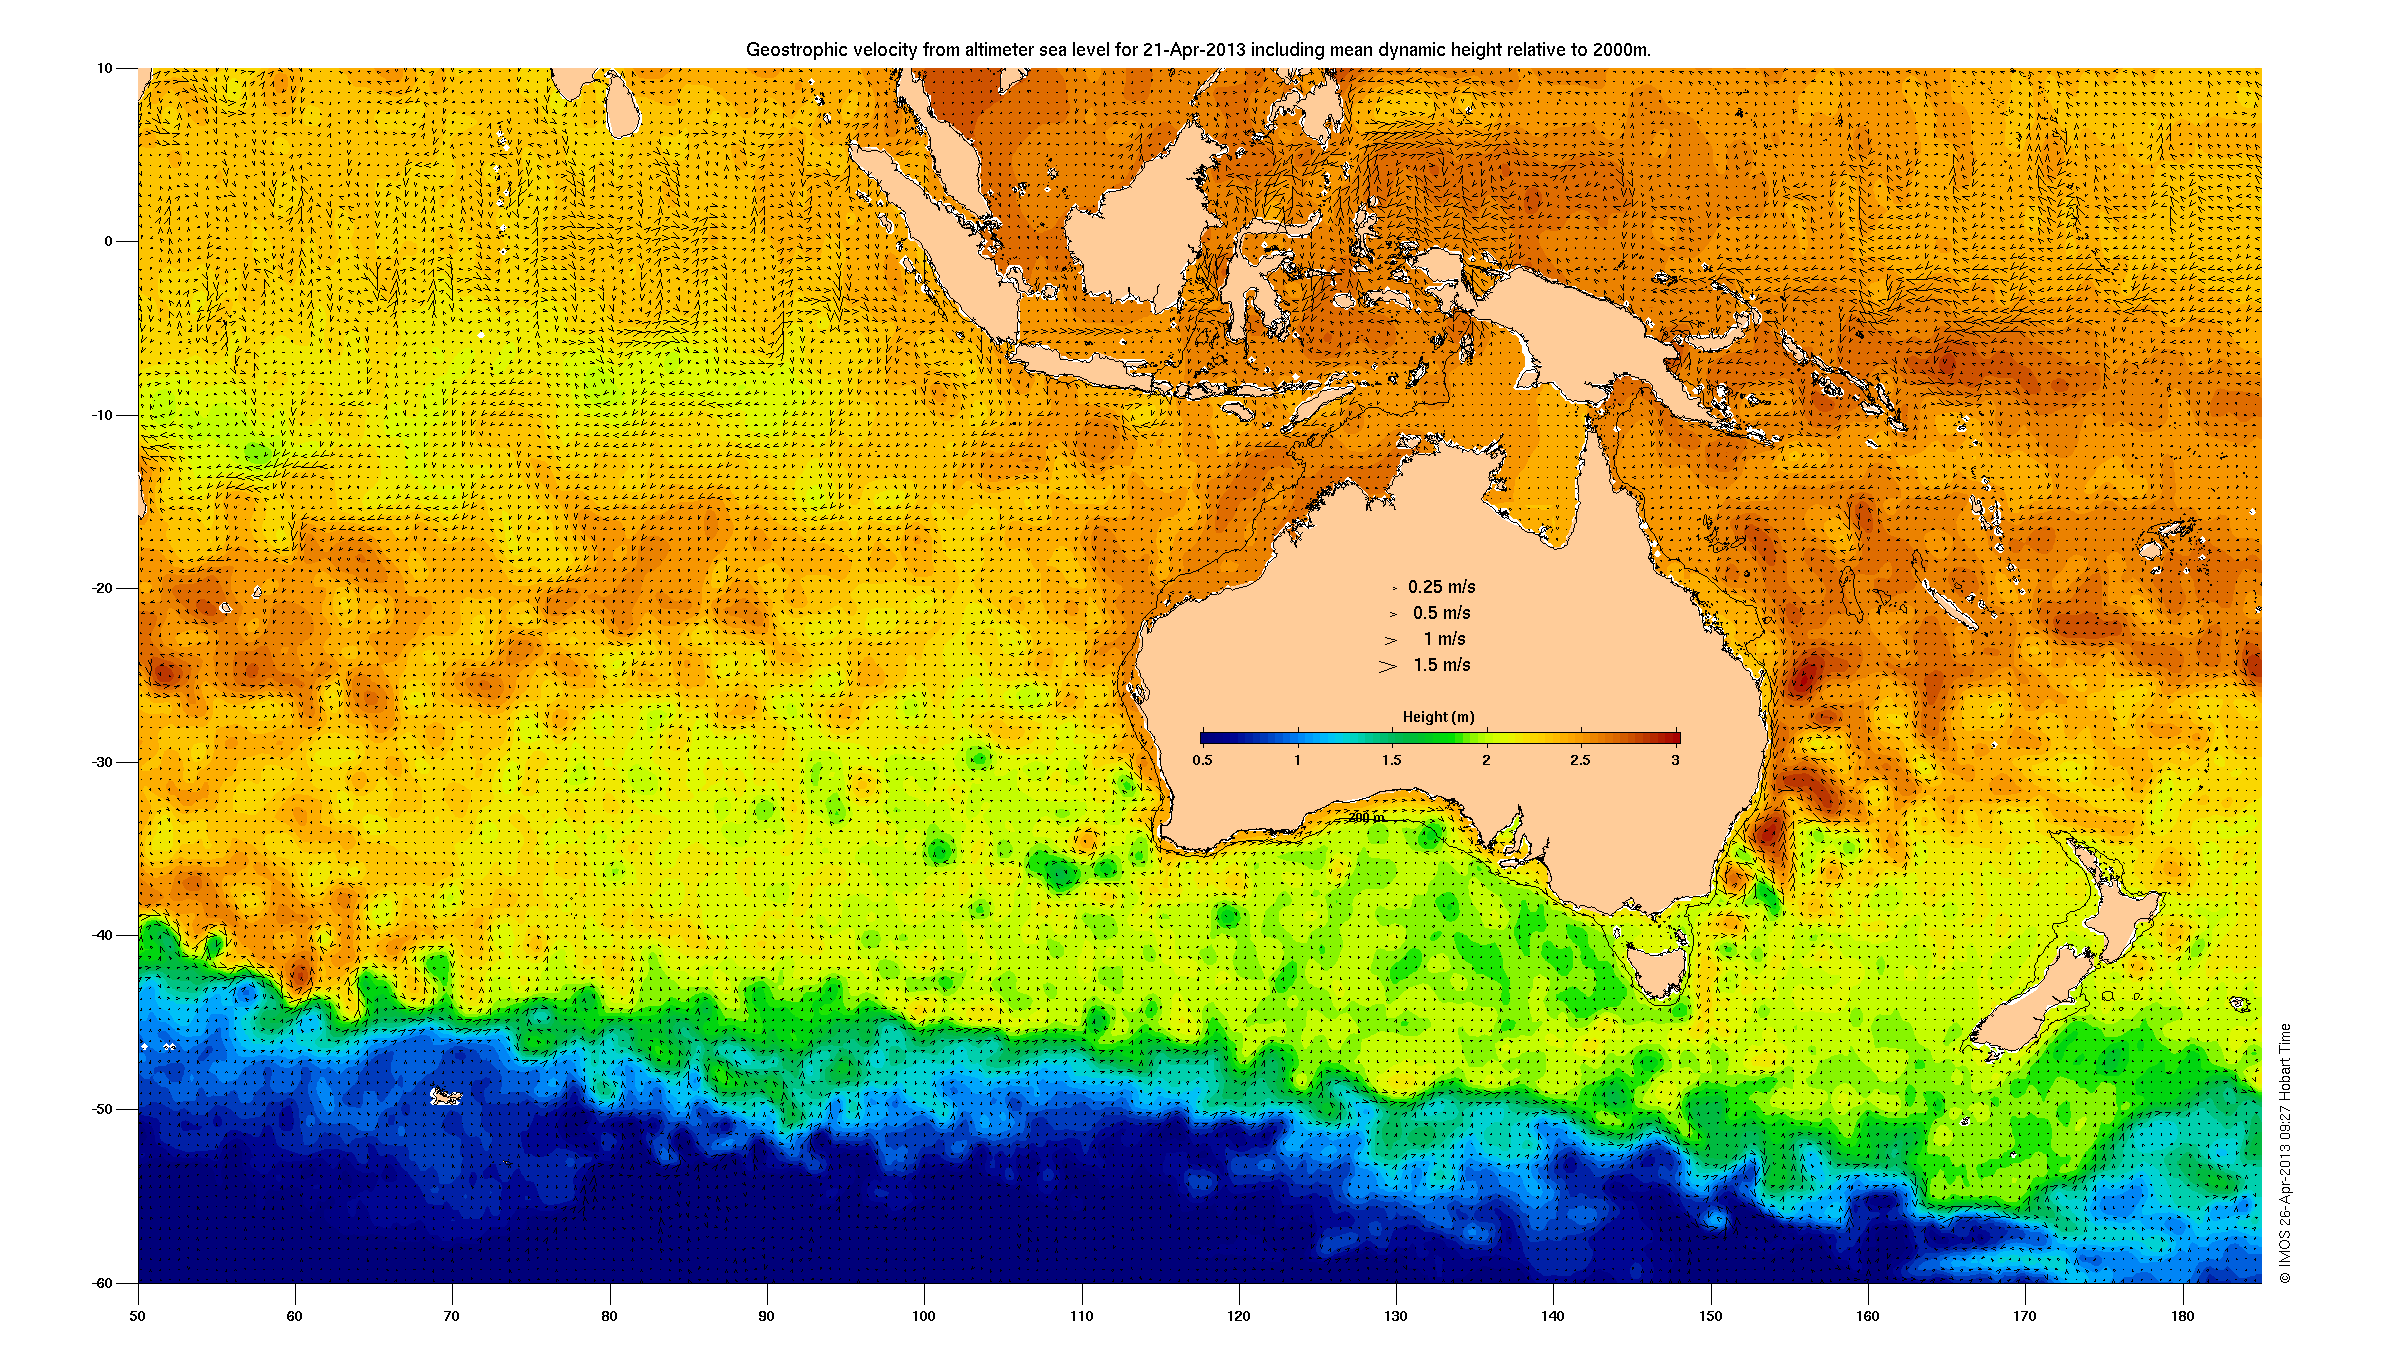Click longitude axis label 140
The height and width of the screenshot is (1351, 2391).
1552,1316
